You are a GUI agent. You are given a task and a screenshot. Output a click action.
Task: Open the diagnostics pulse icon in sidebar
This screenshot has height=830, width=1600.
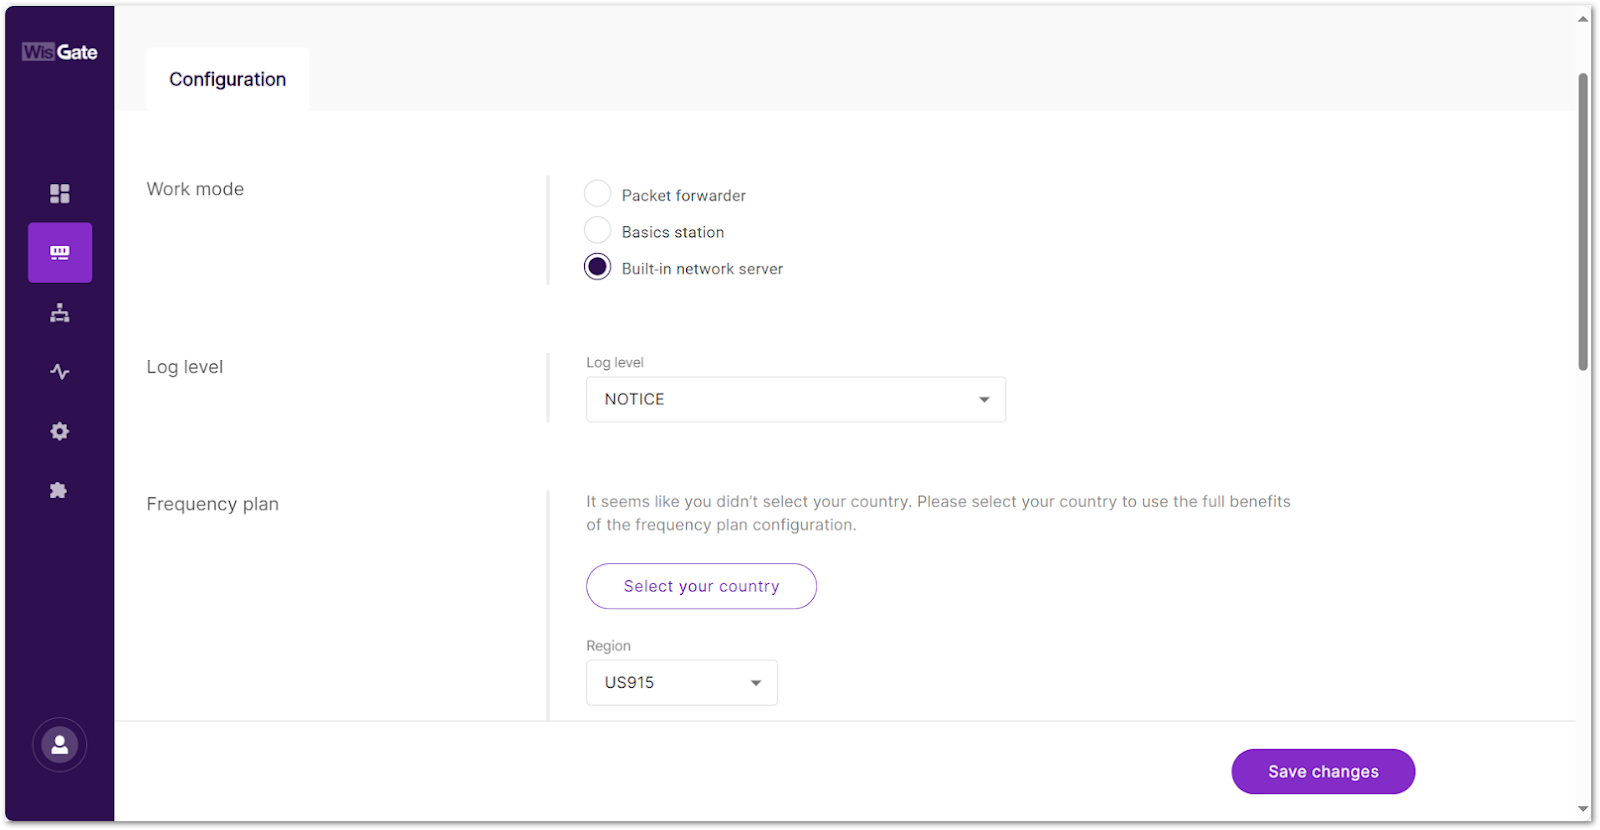pyautogui.click(x=60, y=372)
